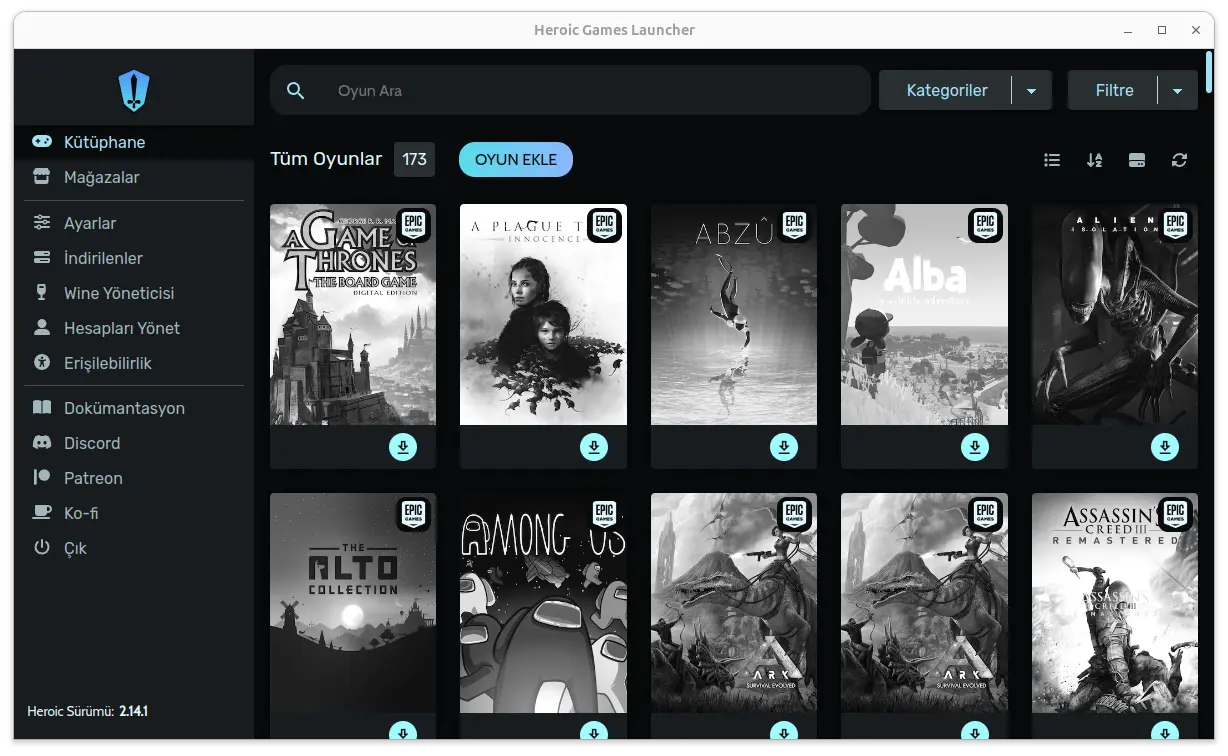Open the Ko-fi link
Screen dimensions: 1228x756
pos(134,513)
